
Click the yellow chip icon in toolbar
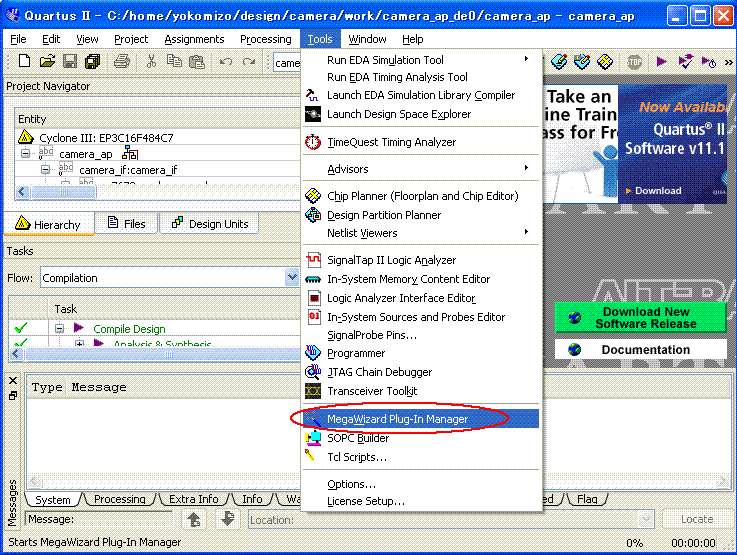605,62
